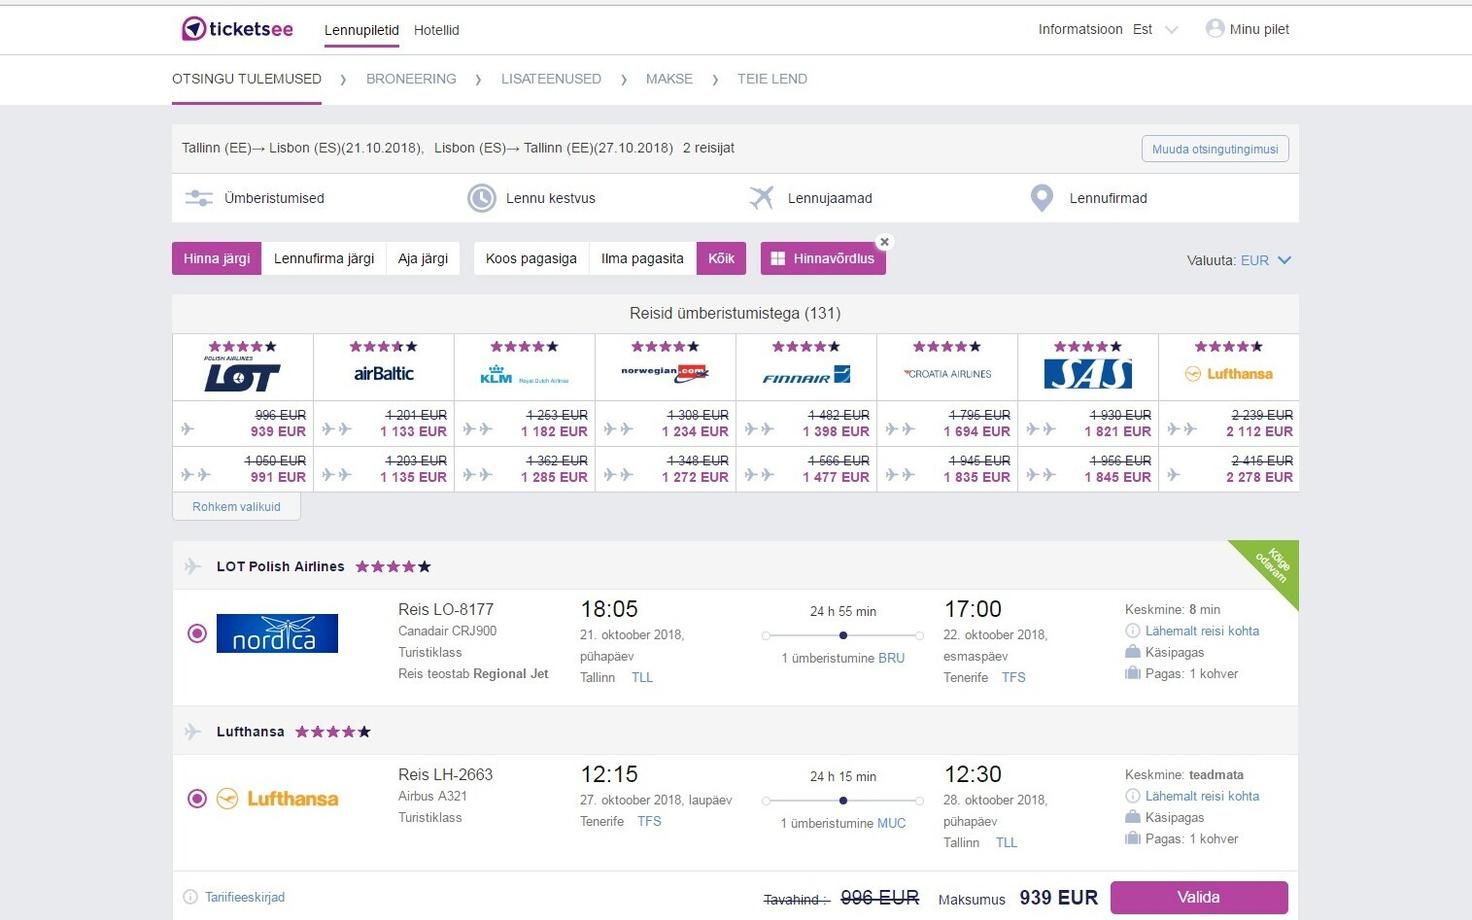
Task: Select the Norwegian logo in comparison table
Action: [x=665, y=373]
